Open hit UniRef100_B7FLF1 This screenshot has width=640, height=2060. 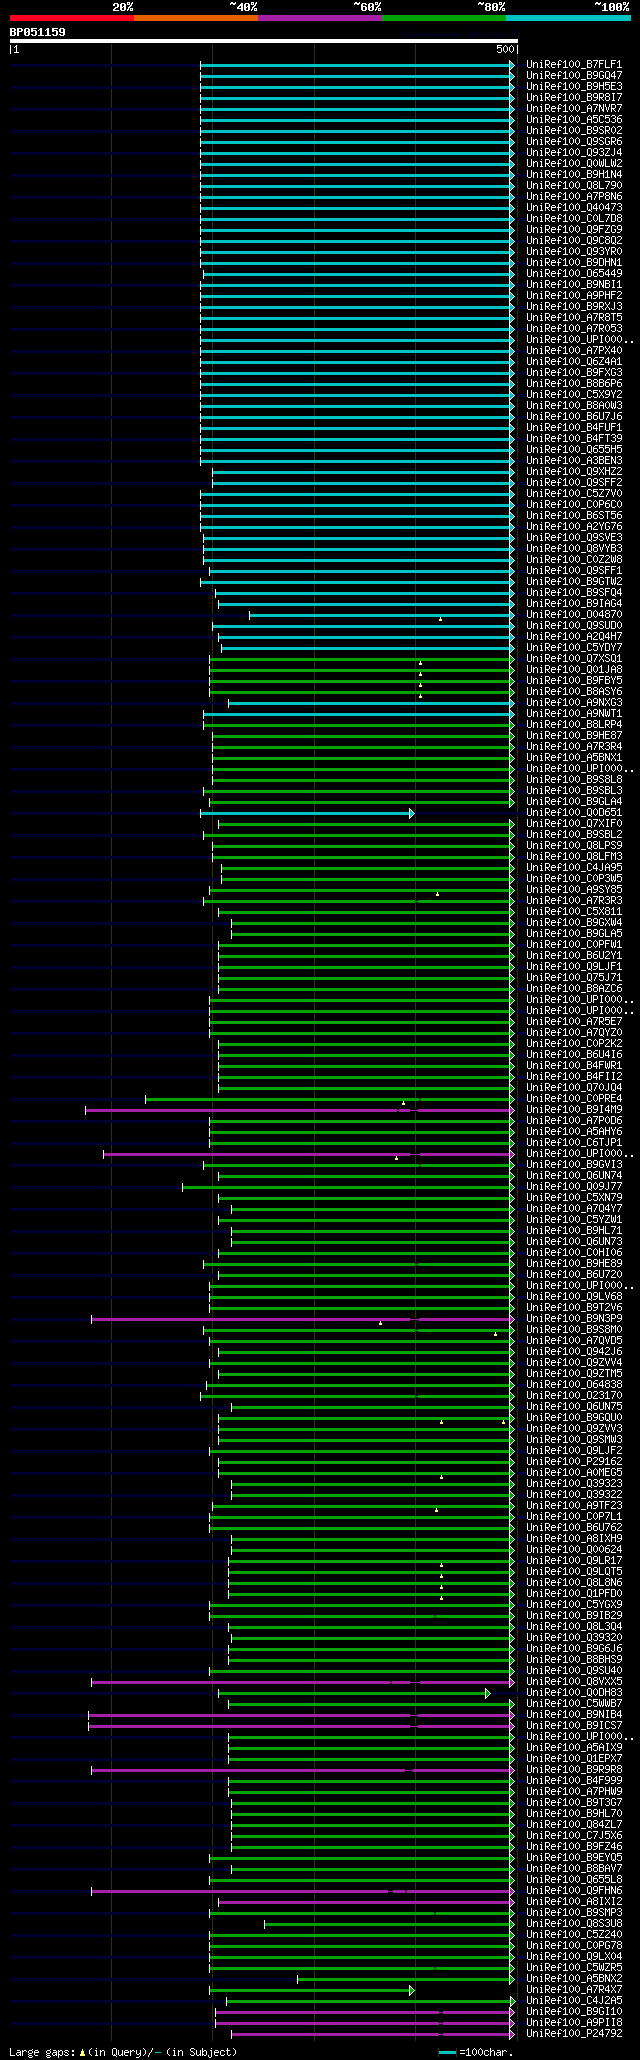pos(574,65)
